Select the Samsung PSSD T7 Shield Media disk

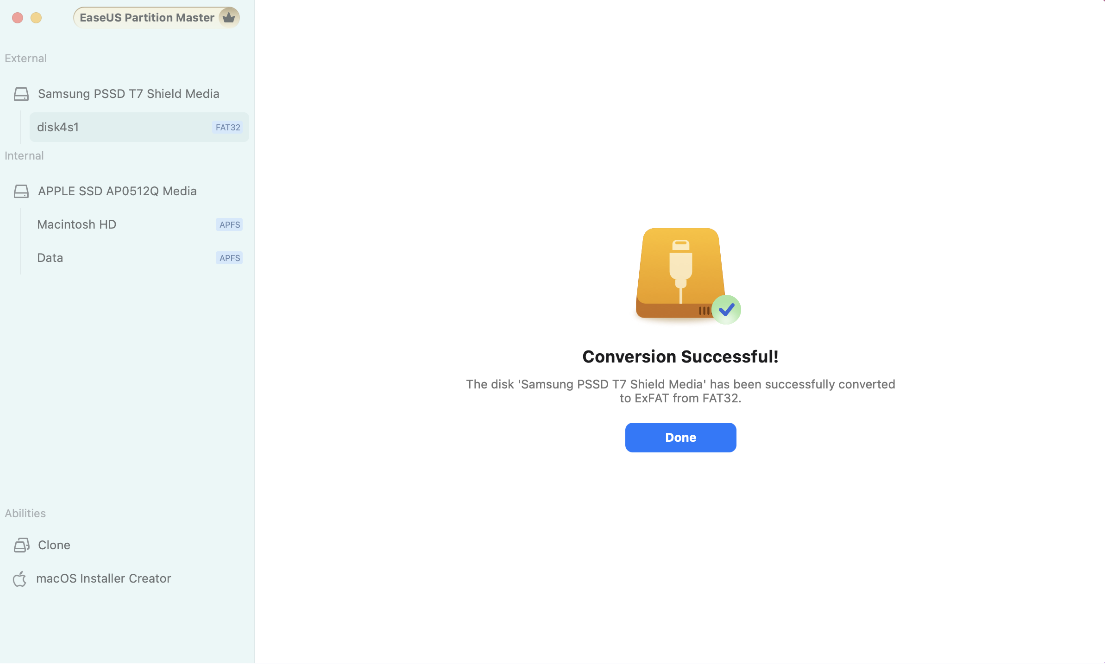128,94
